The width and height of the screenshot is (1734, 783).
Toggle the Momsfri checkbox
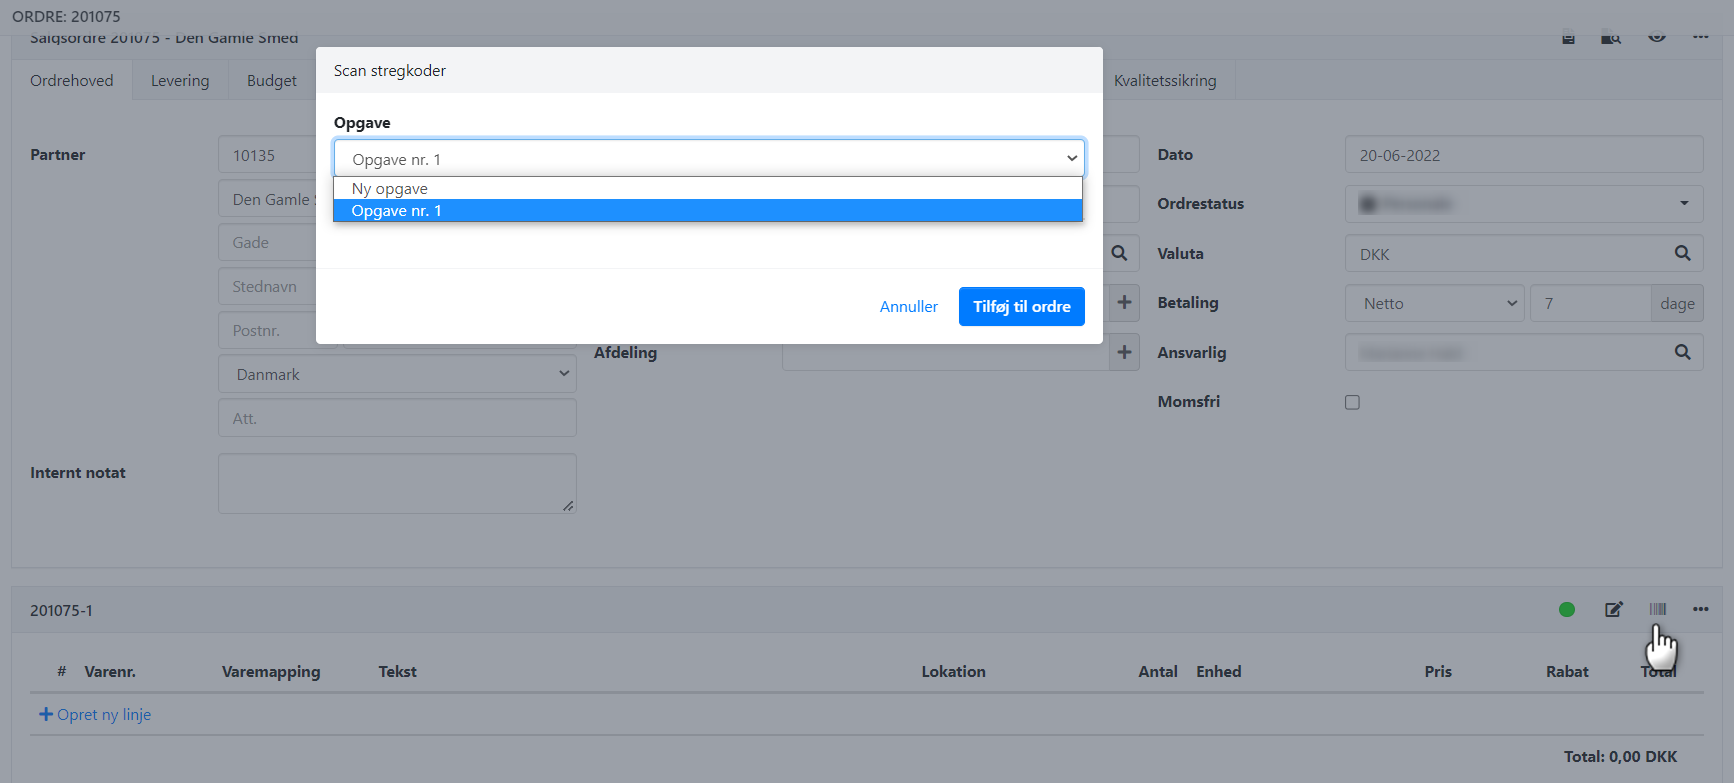[x=1352, y=402]
